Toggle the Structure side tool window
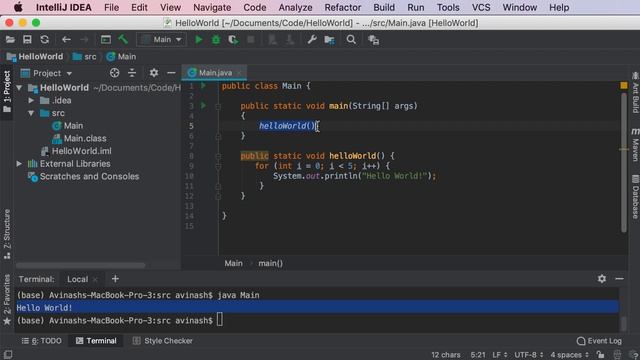The width and height of the screenshot is (640, 360). [7, 234]
